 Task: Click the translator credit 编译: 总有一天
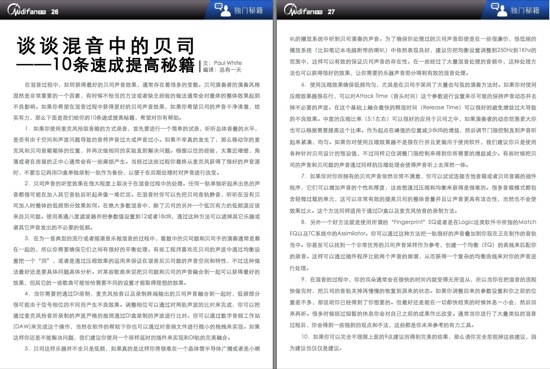tap(222, 69)
